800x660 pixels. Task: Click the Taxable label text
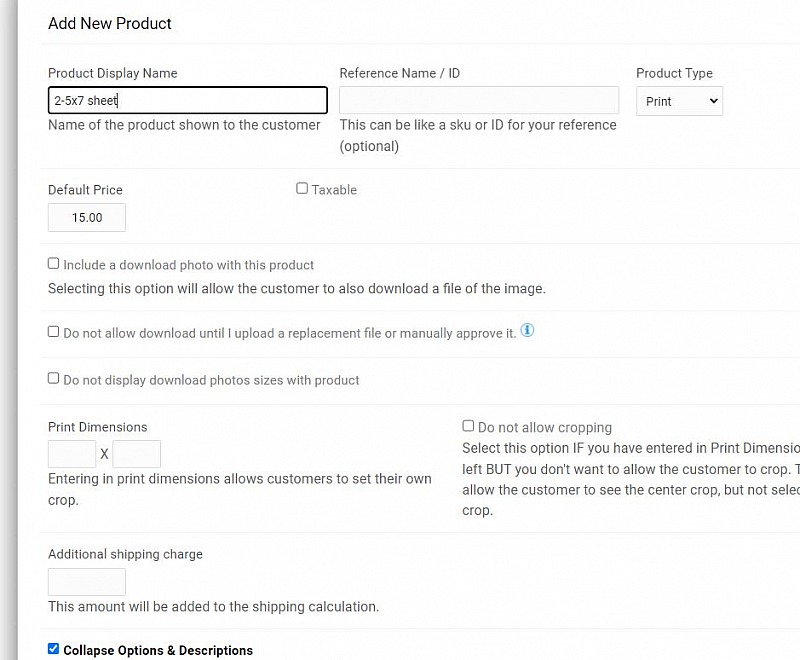[334, 190]
